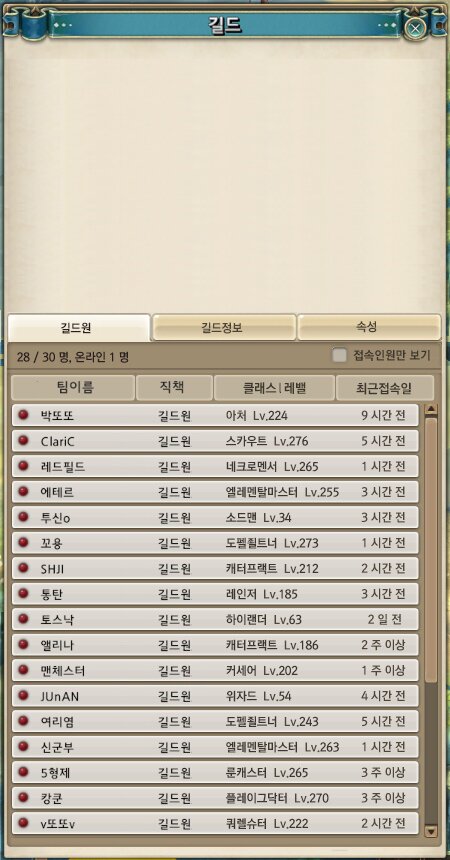Click the red status dot next to v또또v

click(23, 823)
